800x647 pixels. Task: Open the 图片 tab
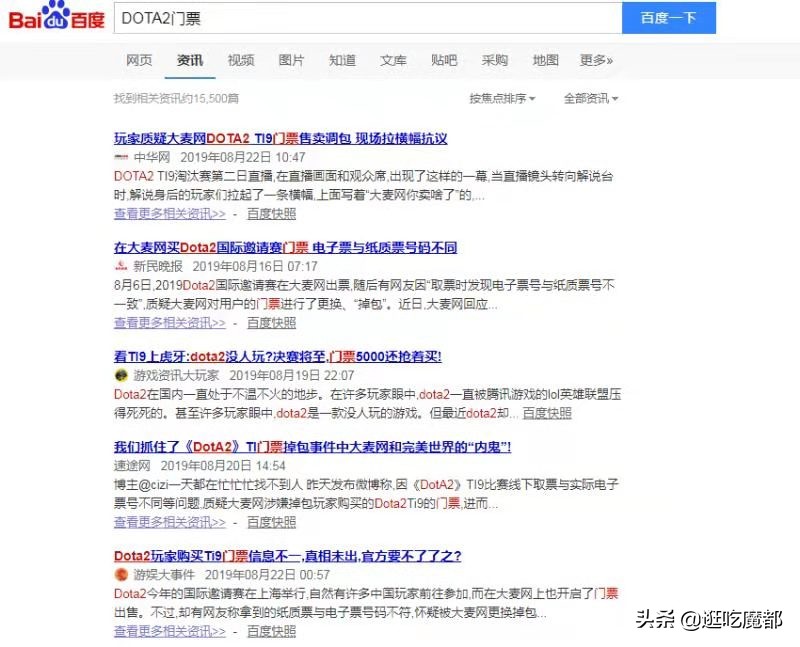click(x=291, y=60)
